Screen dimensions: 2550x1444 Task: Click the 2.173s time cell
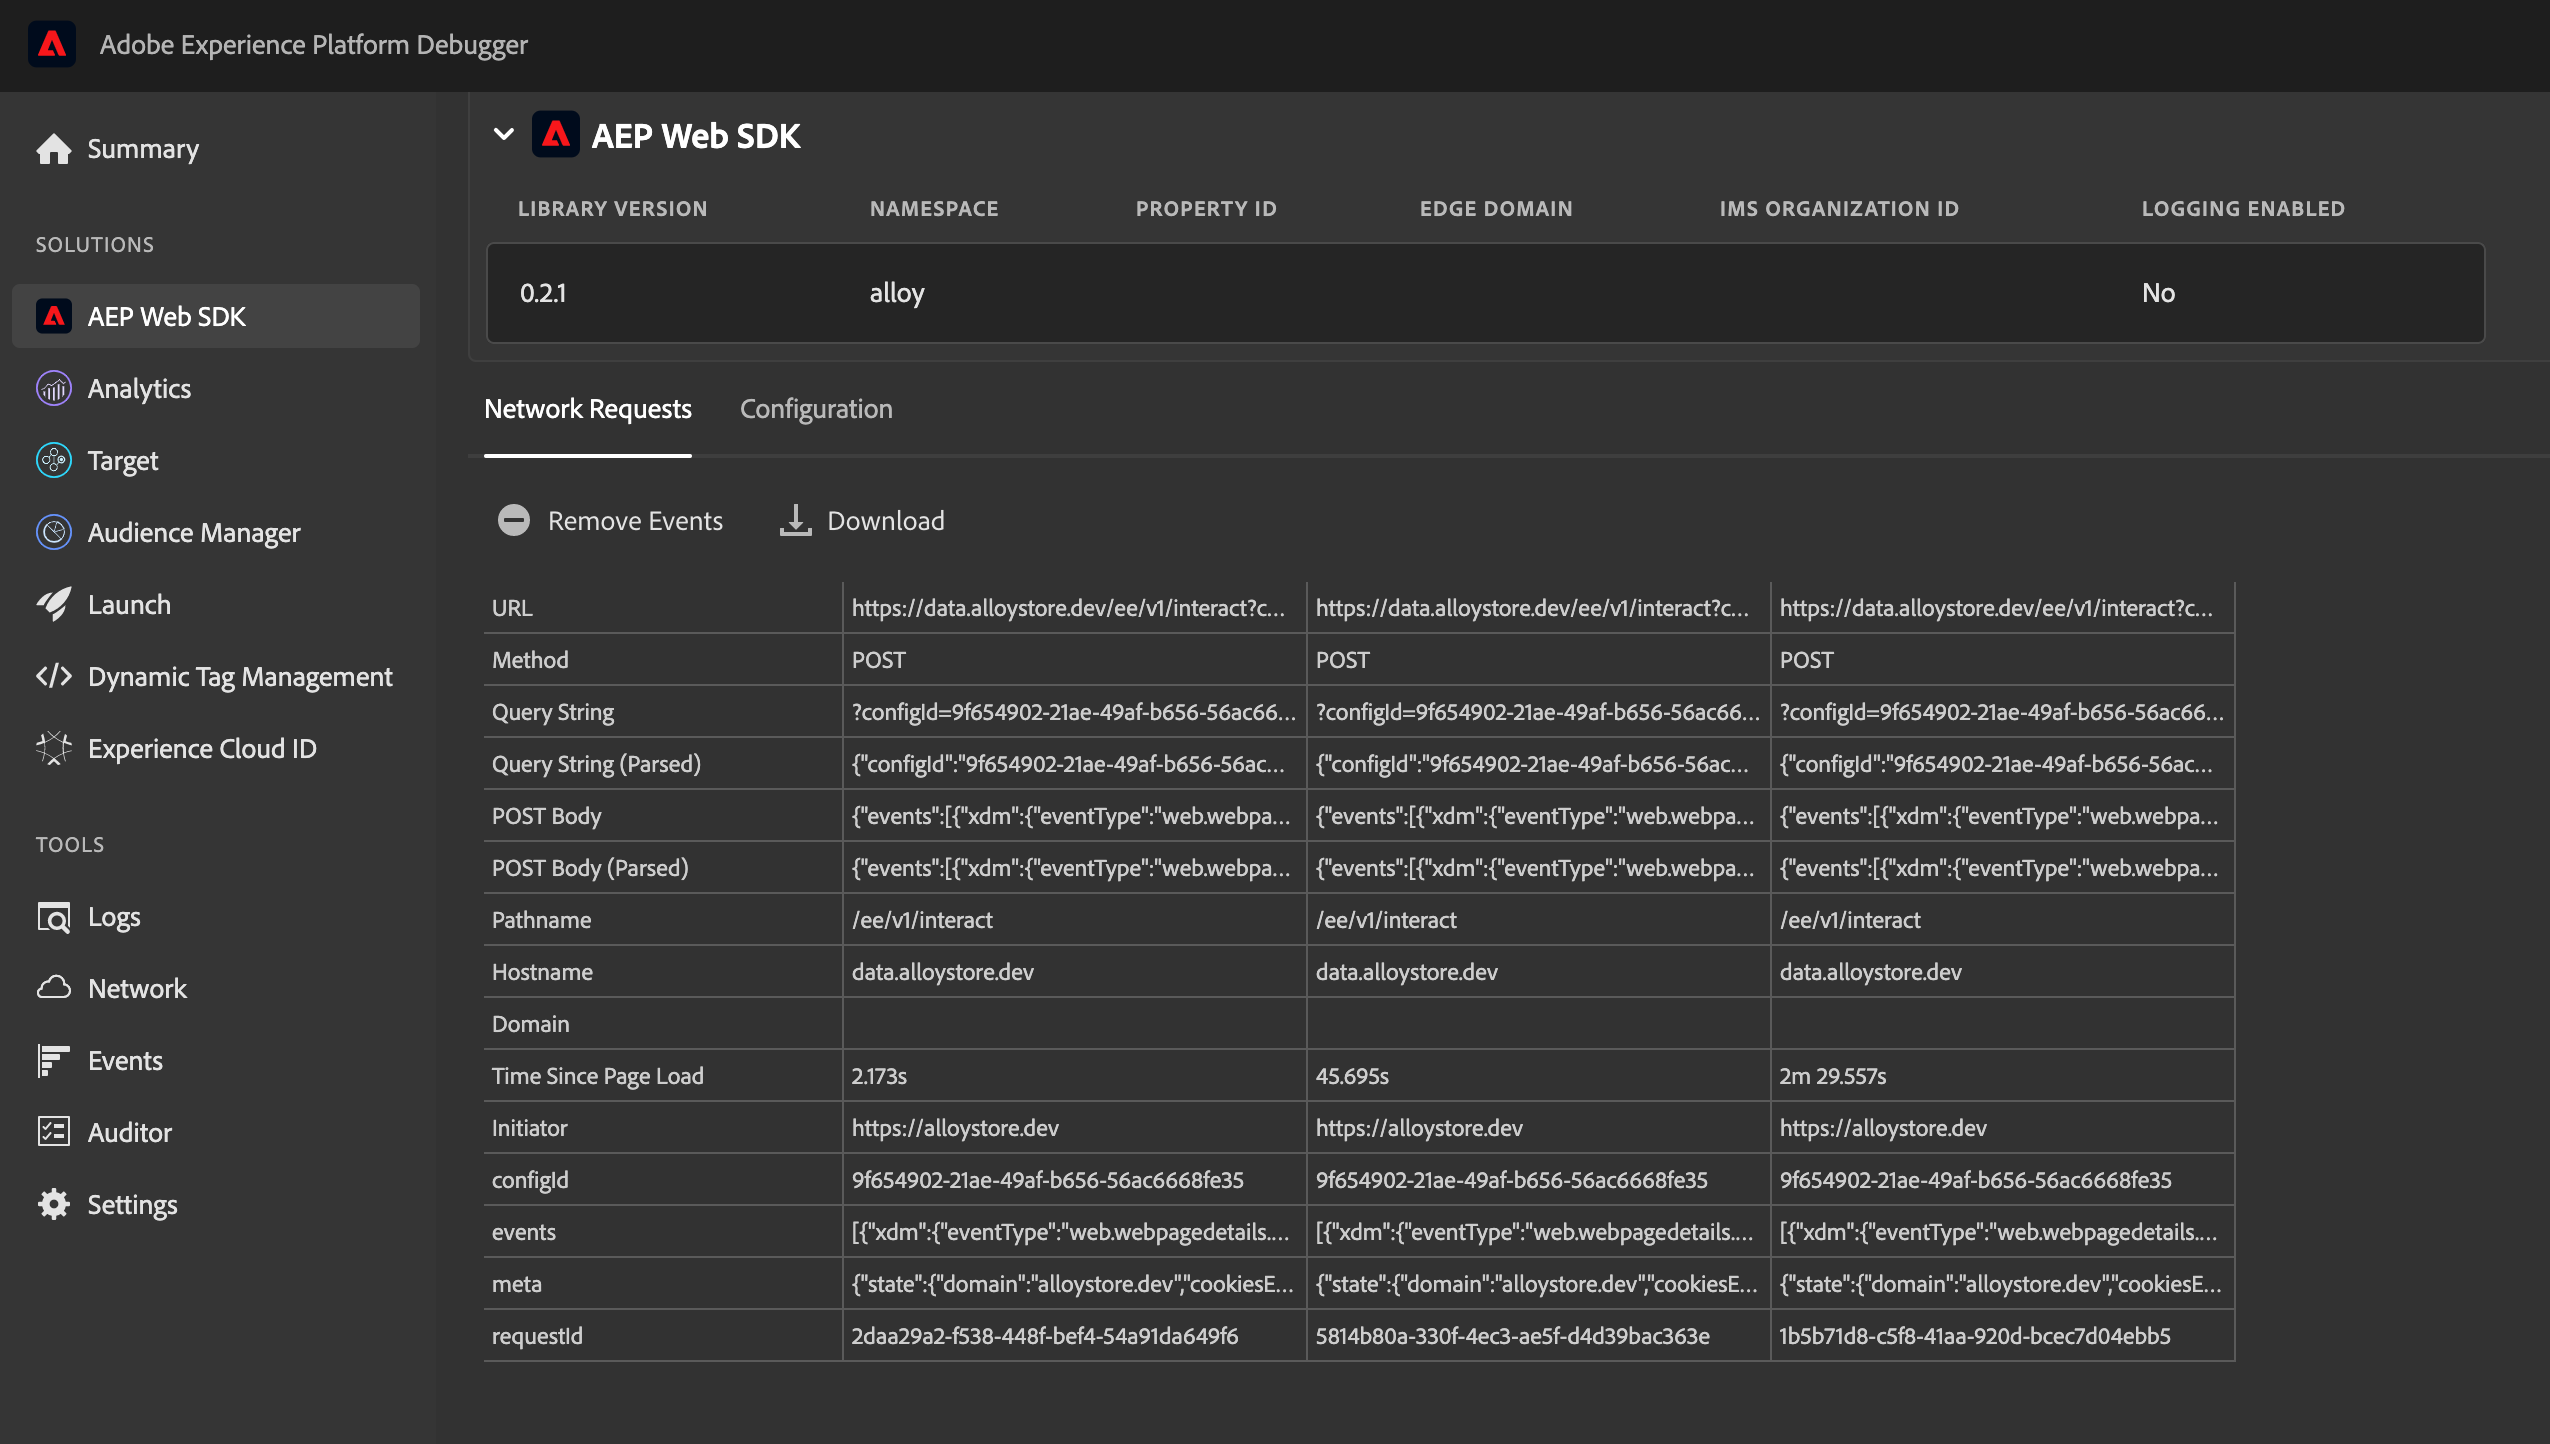tap(1074, 1076)
